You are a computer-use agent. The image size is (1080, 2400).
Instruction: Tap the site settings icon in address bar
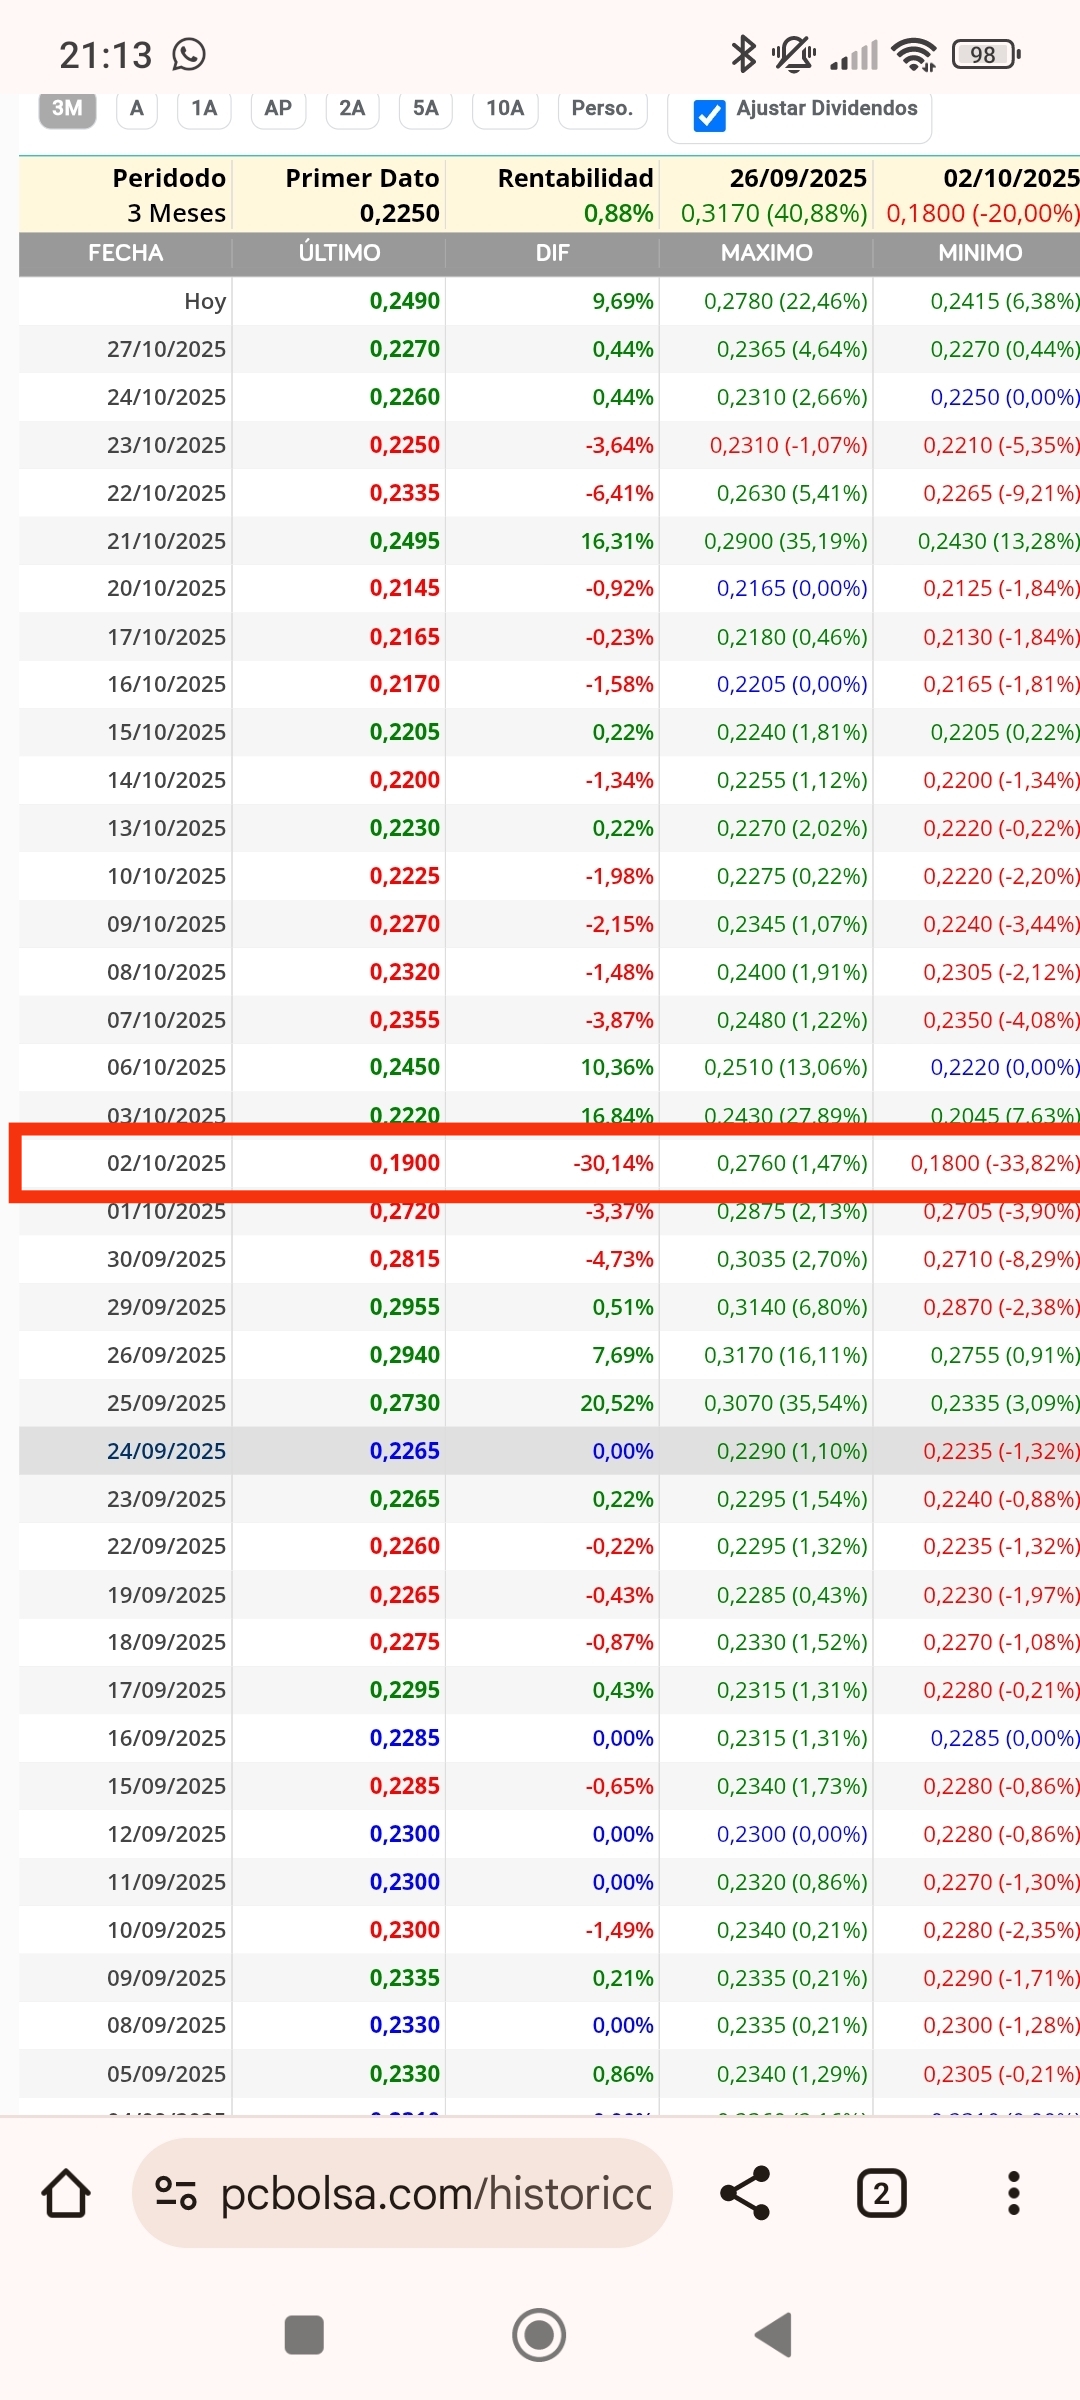click(x=176, y=2193)
